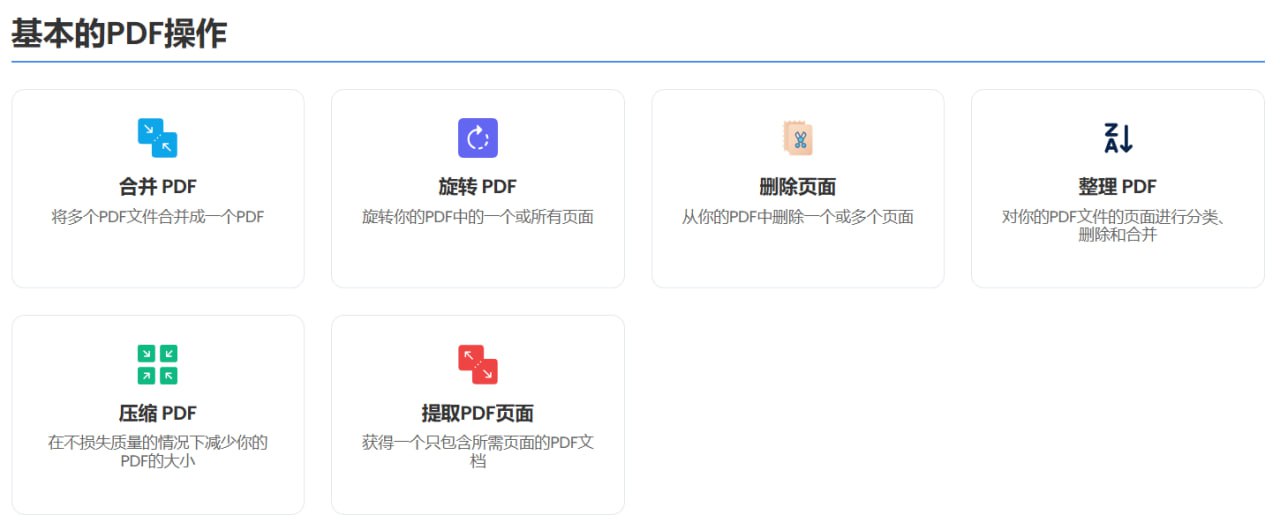Click empty area at bottom of 删除页面 card

pyautogui.click(x=797, y=262)
